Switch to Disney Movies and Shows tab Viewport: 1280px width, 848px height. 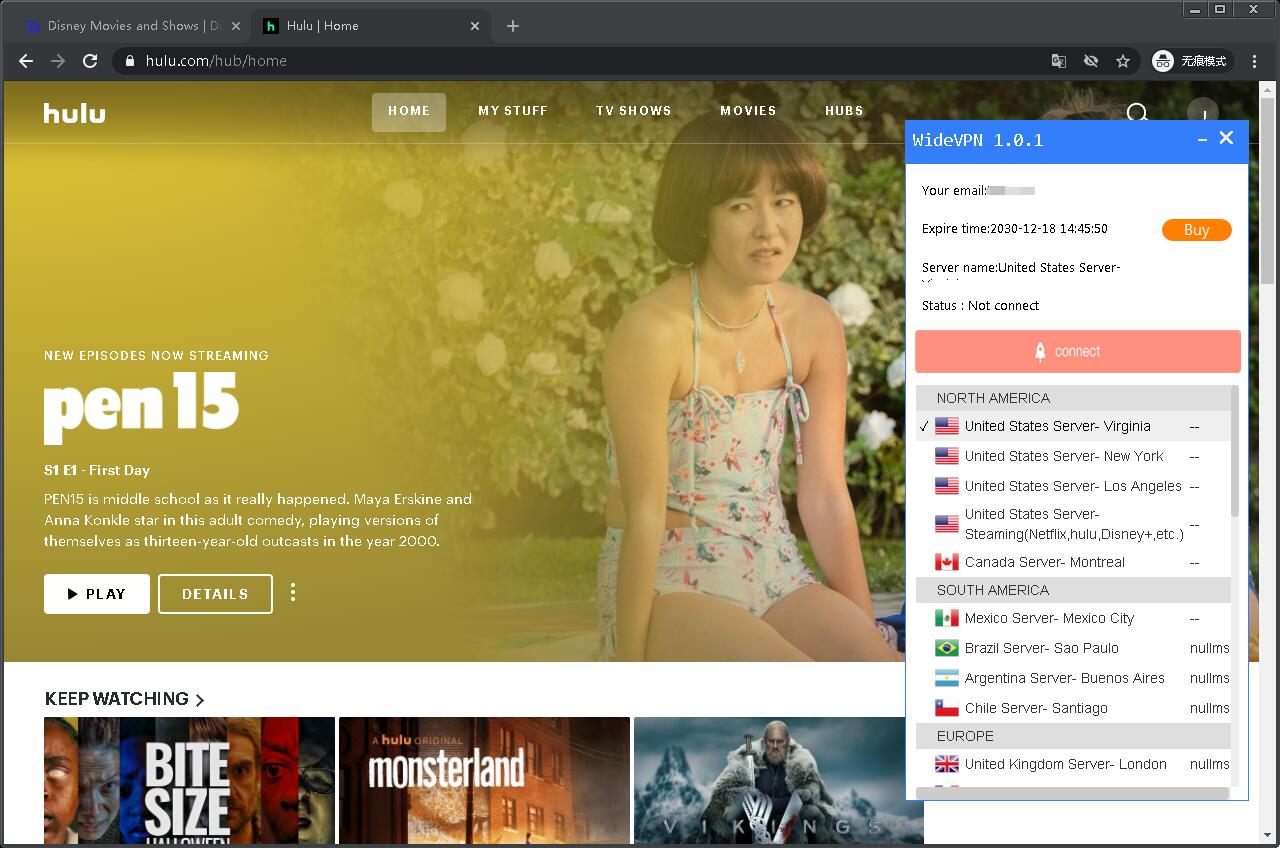coord(132,26)
